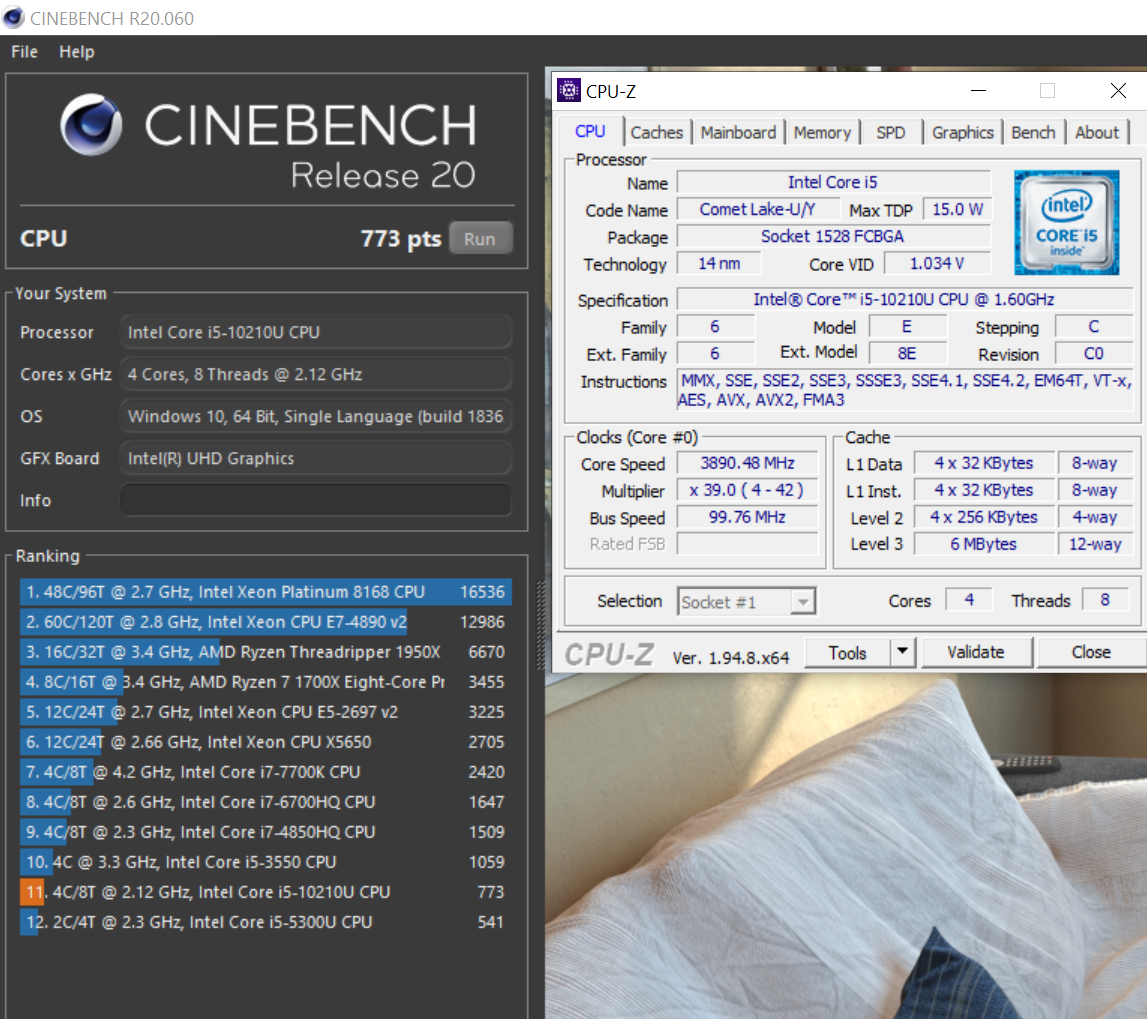Click the Close button in CPU-Z
The height and width of the screenshot is (1019, 1147).
pyautogui.click(x=1091, y=653)
